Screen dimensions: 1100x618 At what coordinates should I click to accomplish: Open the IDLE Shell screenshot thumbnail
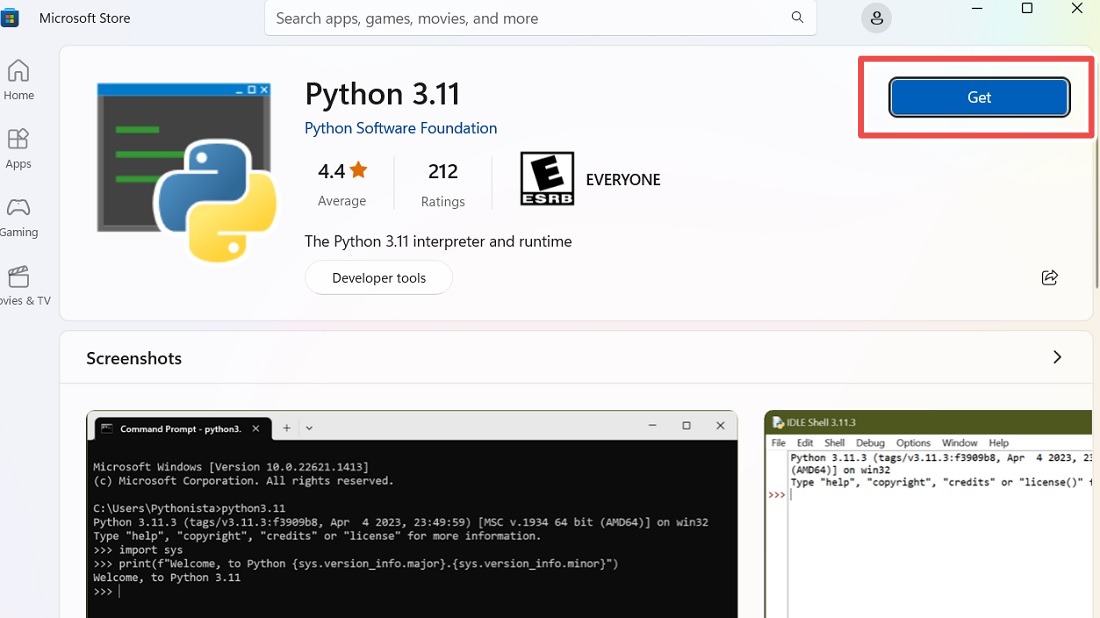pos(930,510)
